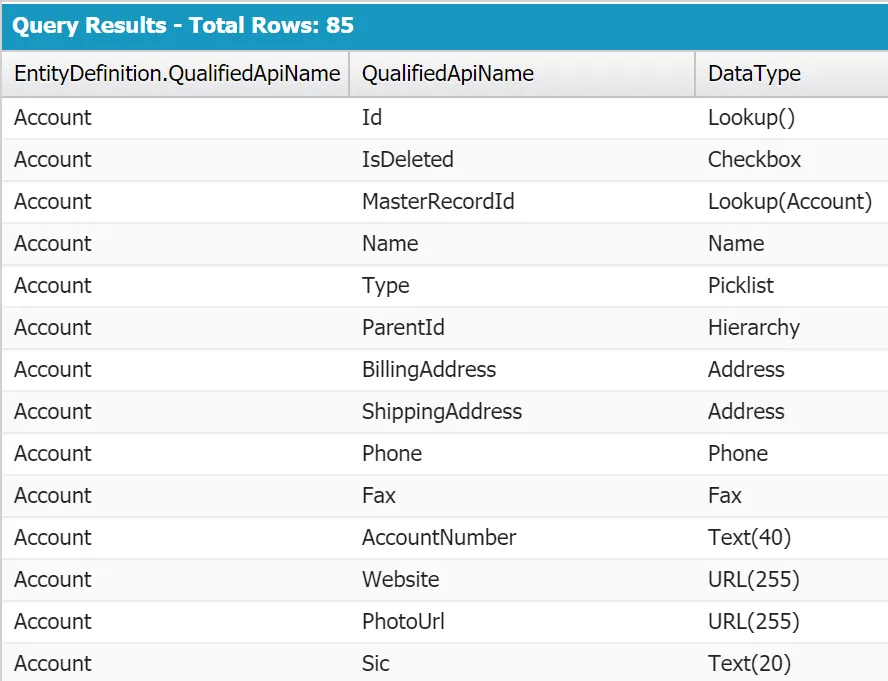Select the IsDeleted field cell
The width and height of the screenshot is (888, 681).
click(407, 160)
